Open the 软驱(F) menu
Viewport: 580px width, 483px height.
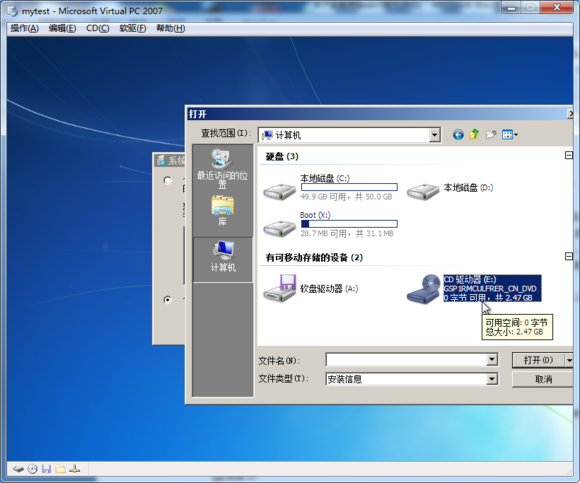[133, 28]
